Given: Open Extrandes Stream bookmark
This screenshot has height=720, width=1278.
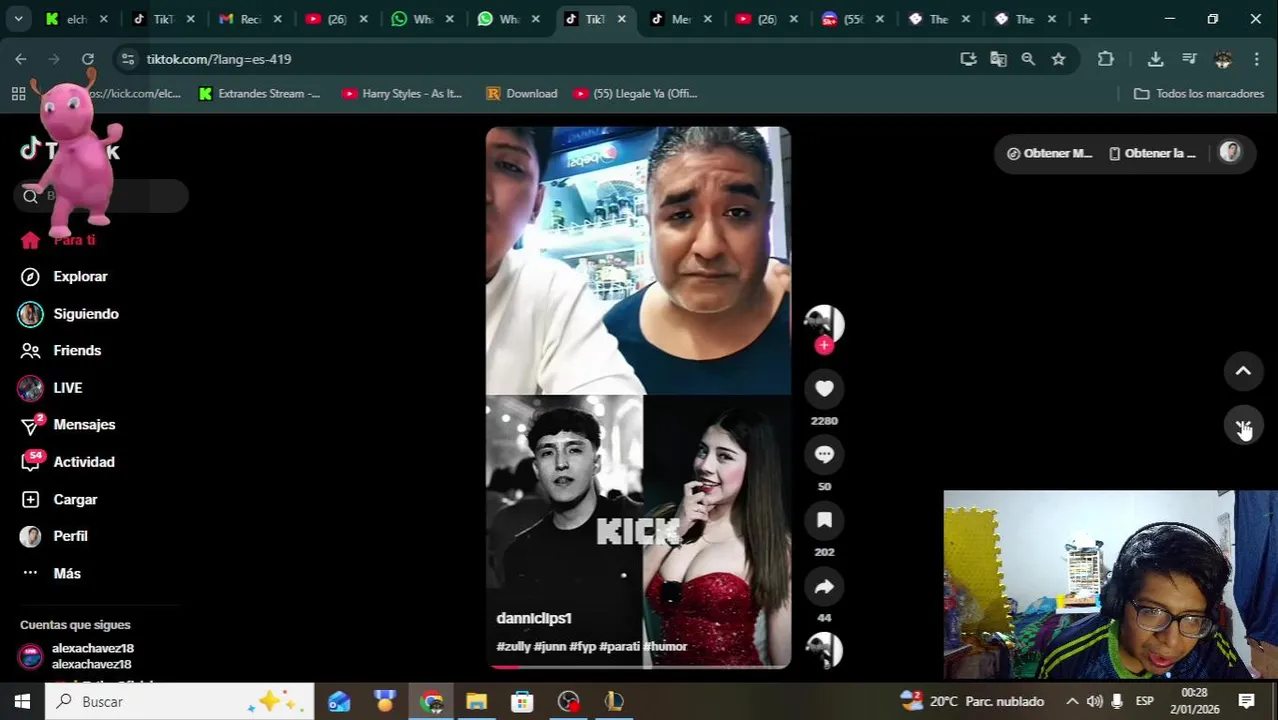Looking at the screenshot, I should coord(259,94).
